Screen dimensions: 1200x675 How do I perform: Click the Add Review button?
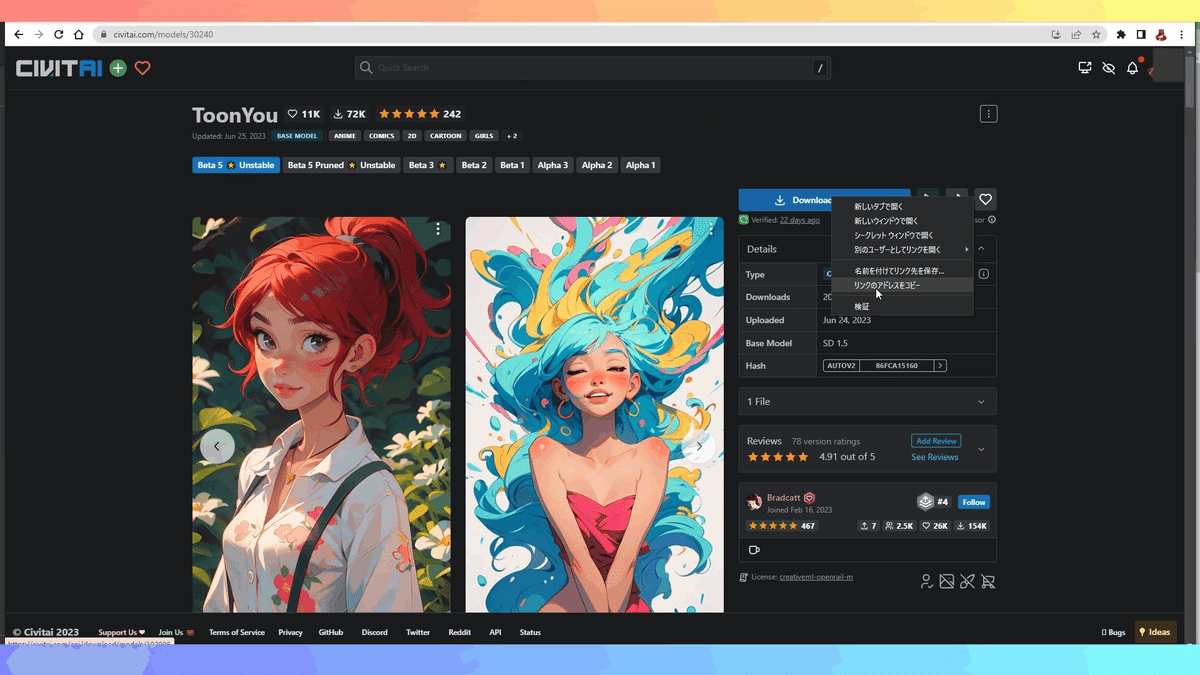[936, 441]
